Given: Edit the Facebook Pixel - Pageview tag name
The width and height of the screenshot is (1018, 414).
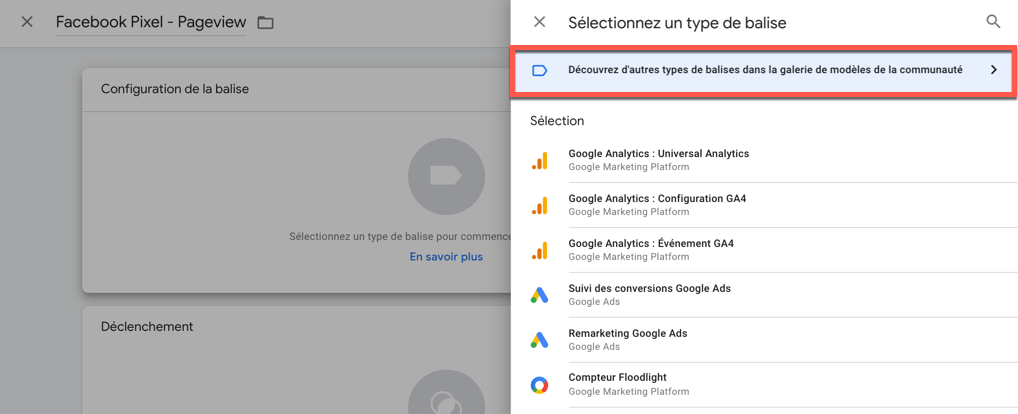Looking at the screenshot, I should (x=150, y=22).
